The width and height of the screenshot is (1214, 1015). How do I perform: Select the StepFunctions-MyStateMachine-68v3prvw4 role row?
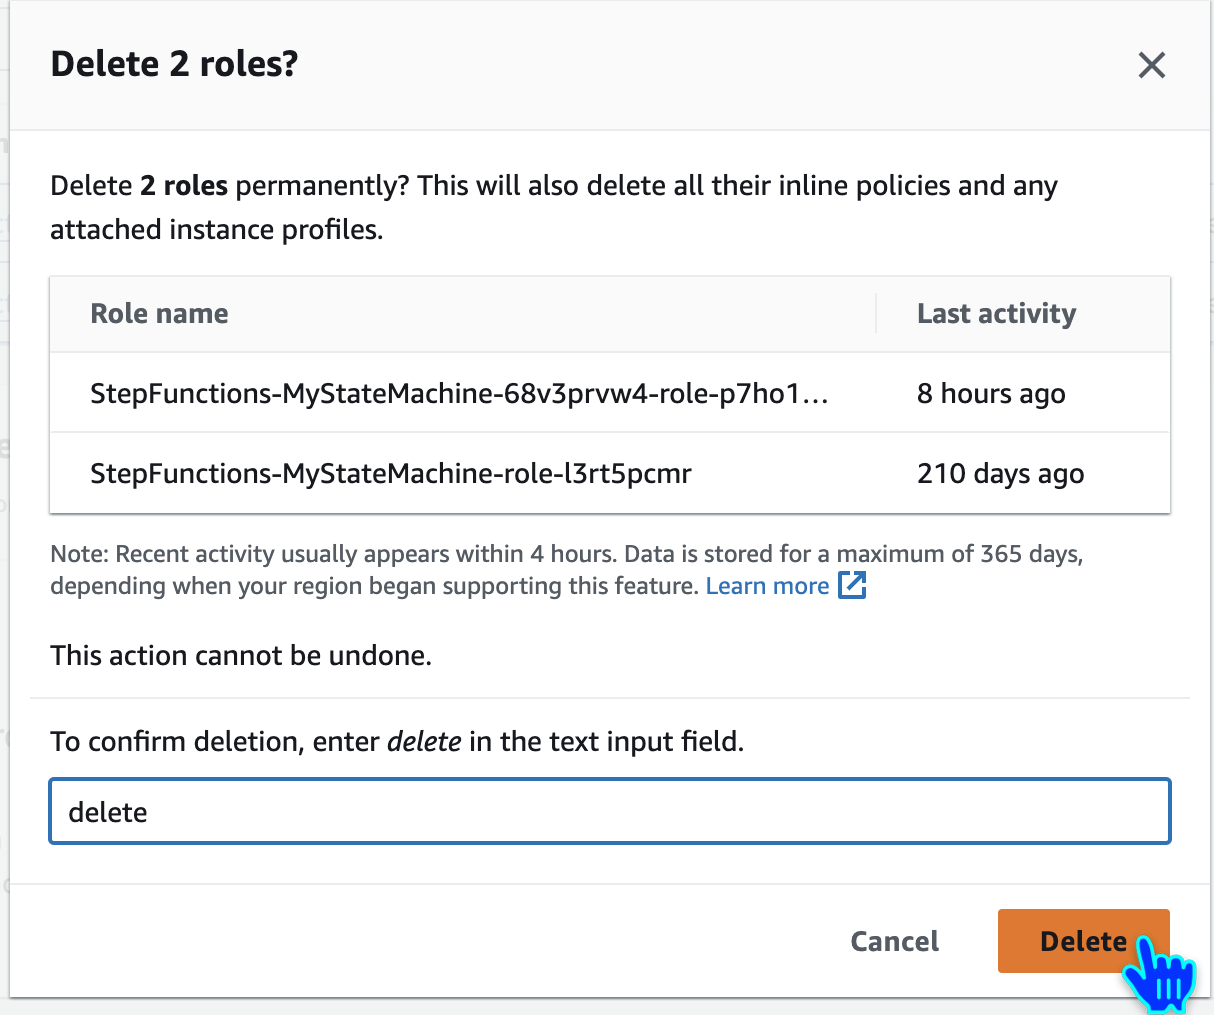(x=459, y=394)
